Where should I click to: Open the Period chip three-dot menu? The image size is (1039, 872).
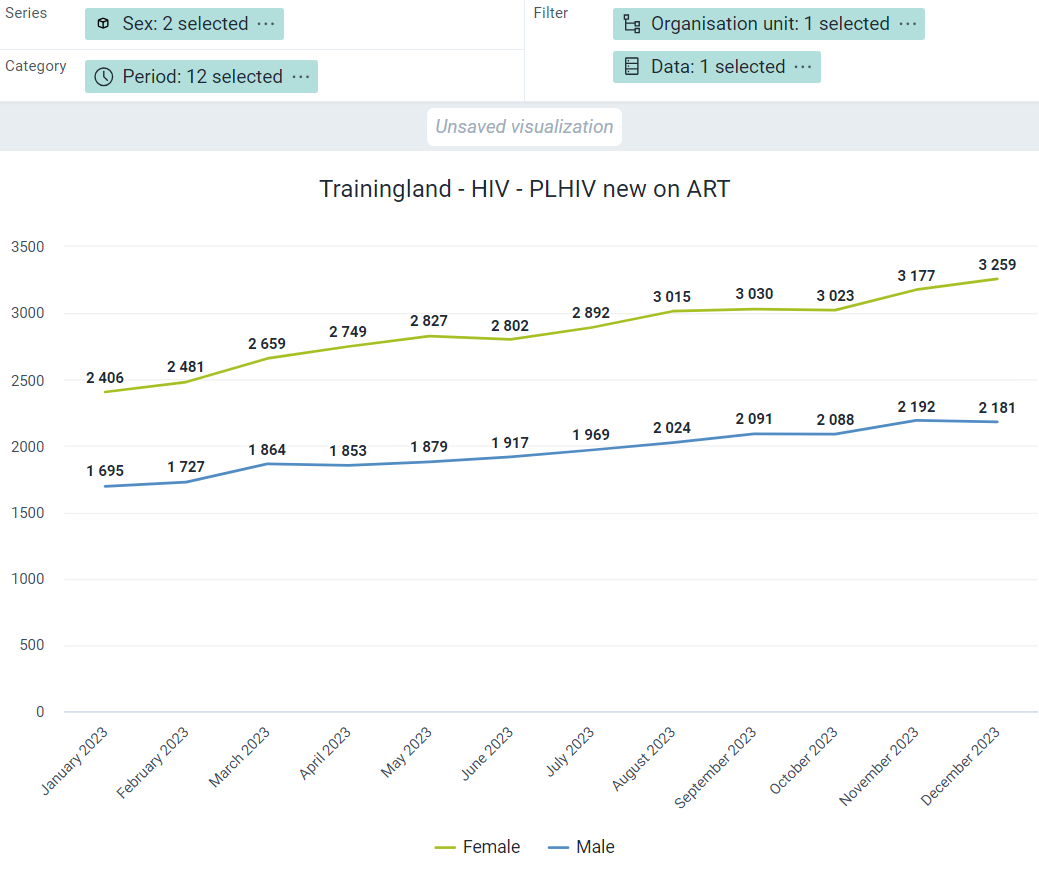(301, 77)
